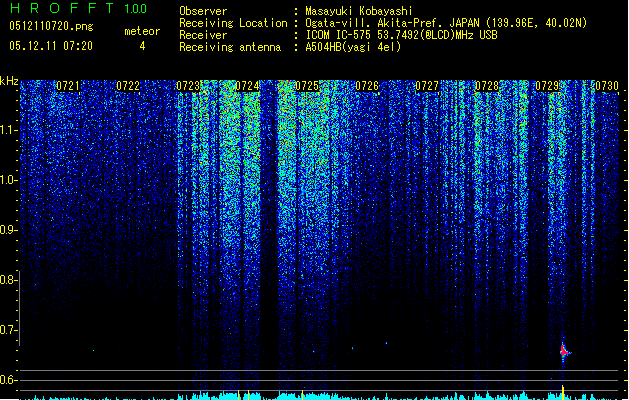Click the 0.9 frequency axis label
The width and height of the screenshot is (629, 400).
pos(7,230)
